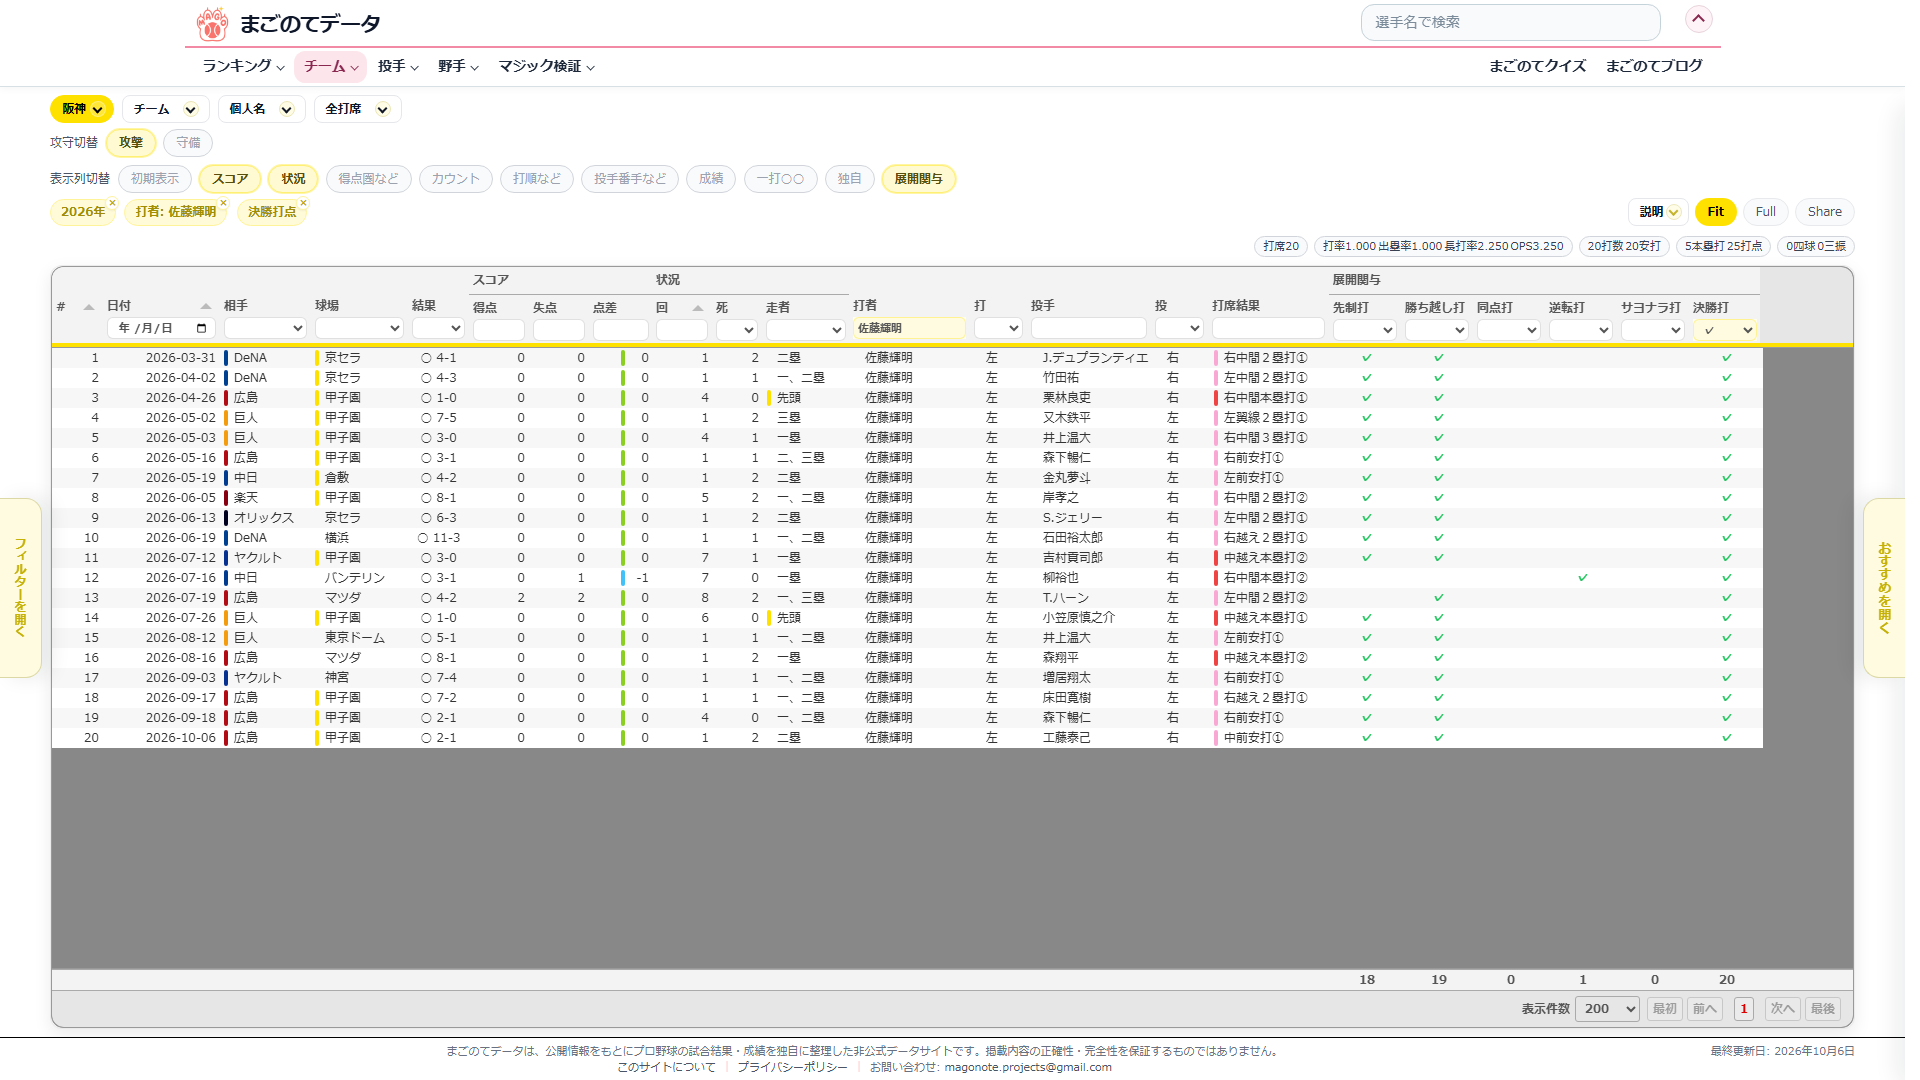Screen dimensions: 1920x1080
Task: Open the ランキング menu
Action: point(243,66)
